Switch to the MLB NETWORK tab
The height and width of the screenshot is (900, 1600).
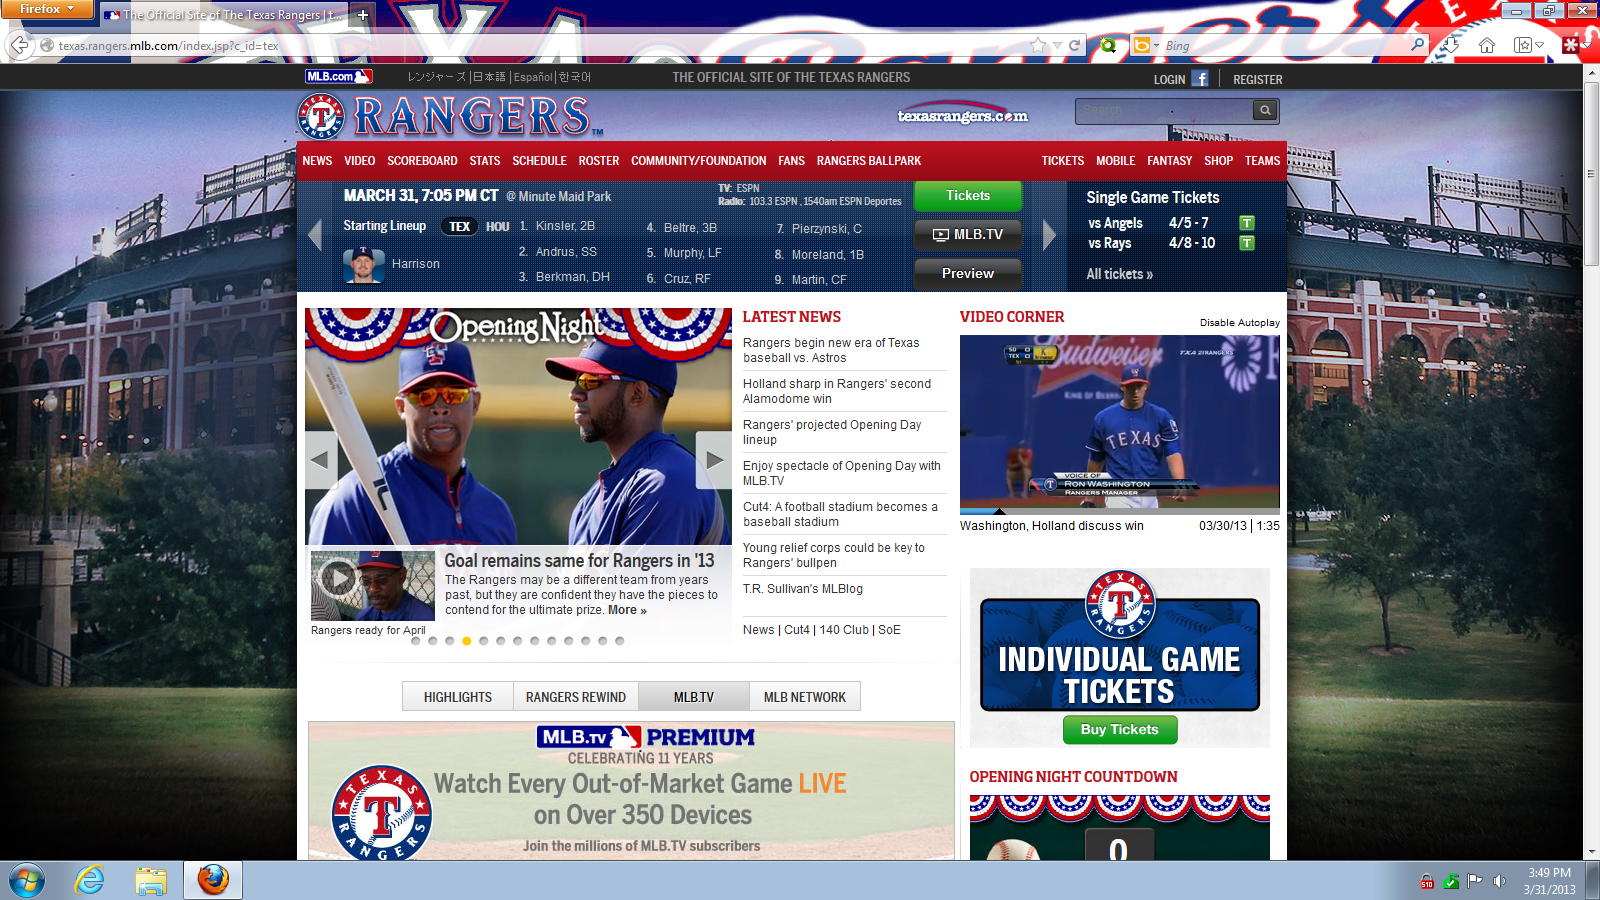pyautogui.click(x=805, y=697)
